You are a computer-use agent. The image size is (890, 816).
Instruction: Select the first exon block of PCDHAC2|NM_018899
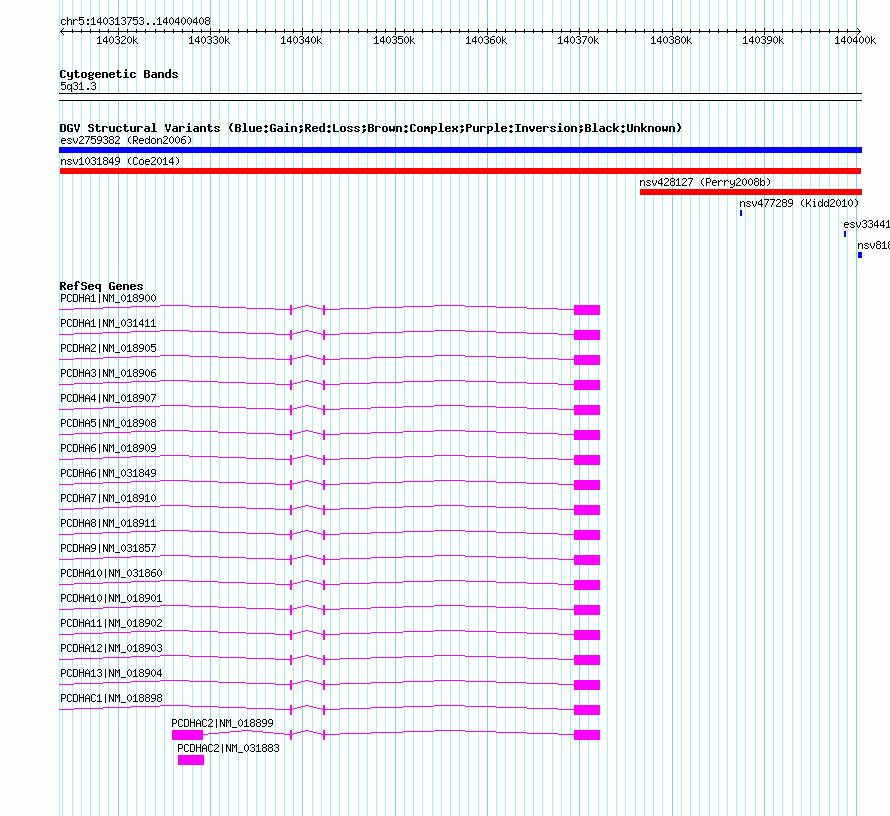click(187, 735)
